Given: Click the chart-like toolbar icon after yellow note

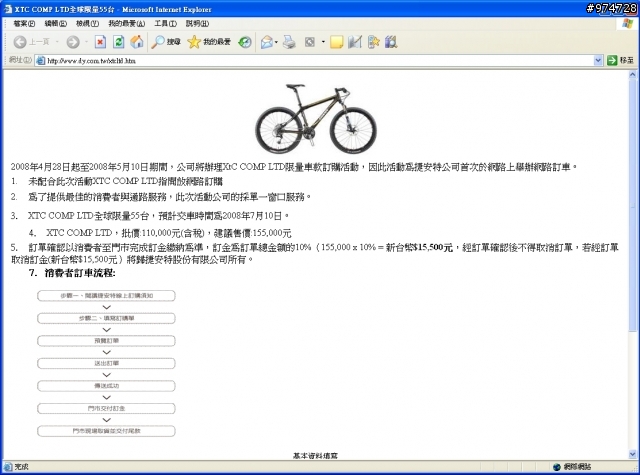Looking at the screenshot, I should coord(355,42).
